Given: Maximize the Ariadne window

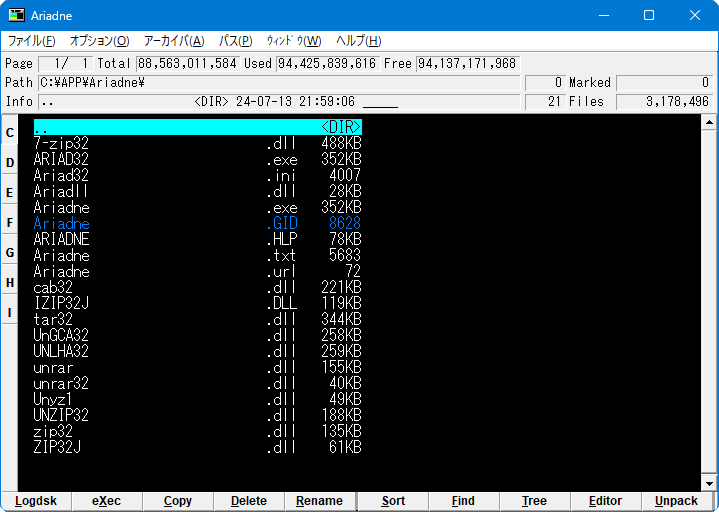Looking at the screenshot, I should coord(649,15).
